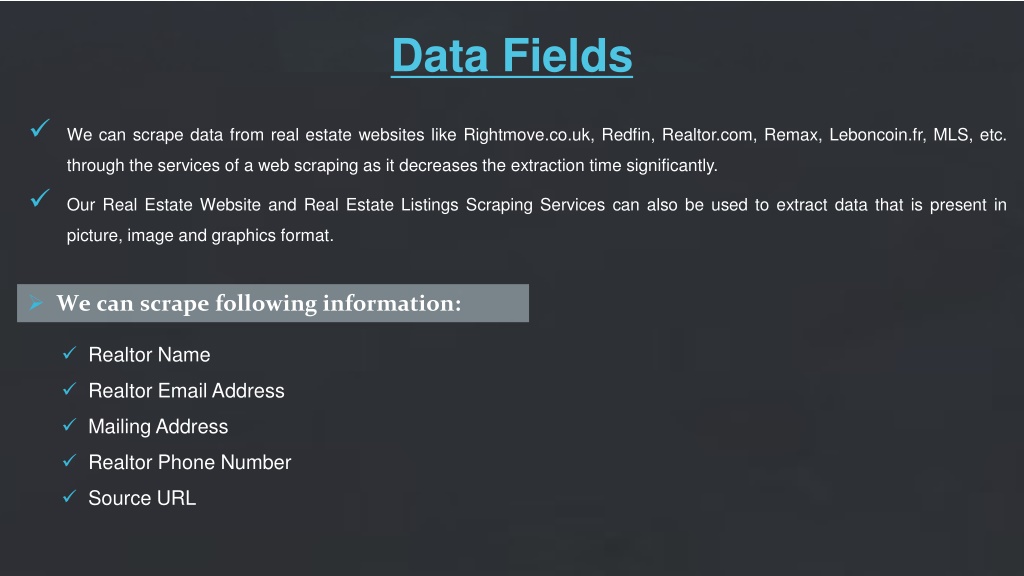The width and height of the screenshot is (1024, 576).
Task: Click the Realtor Phone Number list item
Action: [190, 462]
